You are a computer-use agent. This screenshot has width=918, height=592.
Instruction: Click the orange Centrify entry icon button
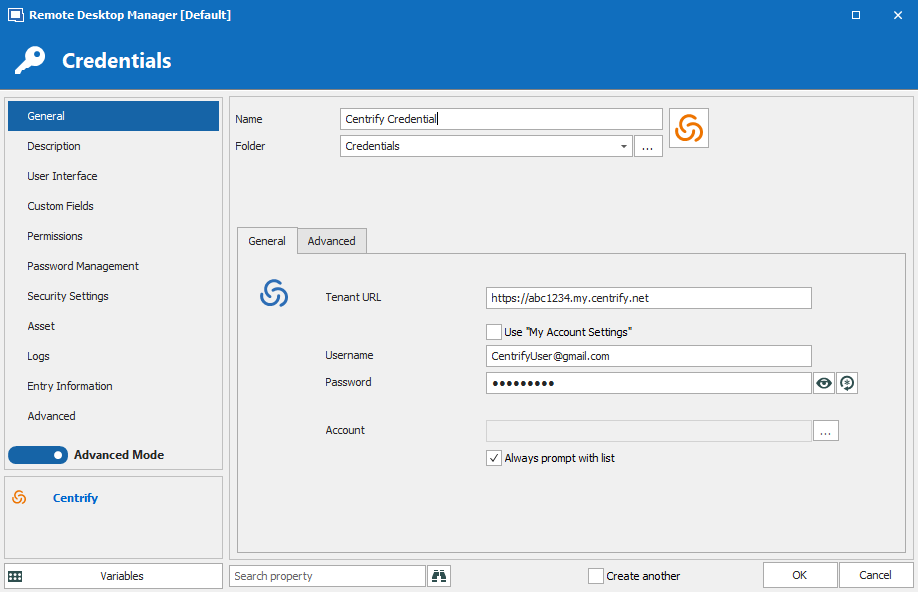tap(689, 128)
